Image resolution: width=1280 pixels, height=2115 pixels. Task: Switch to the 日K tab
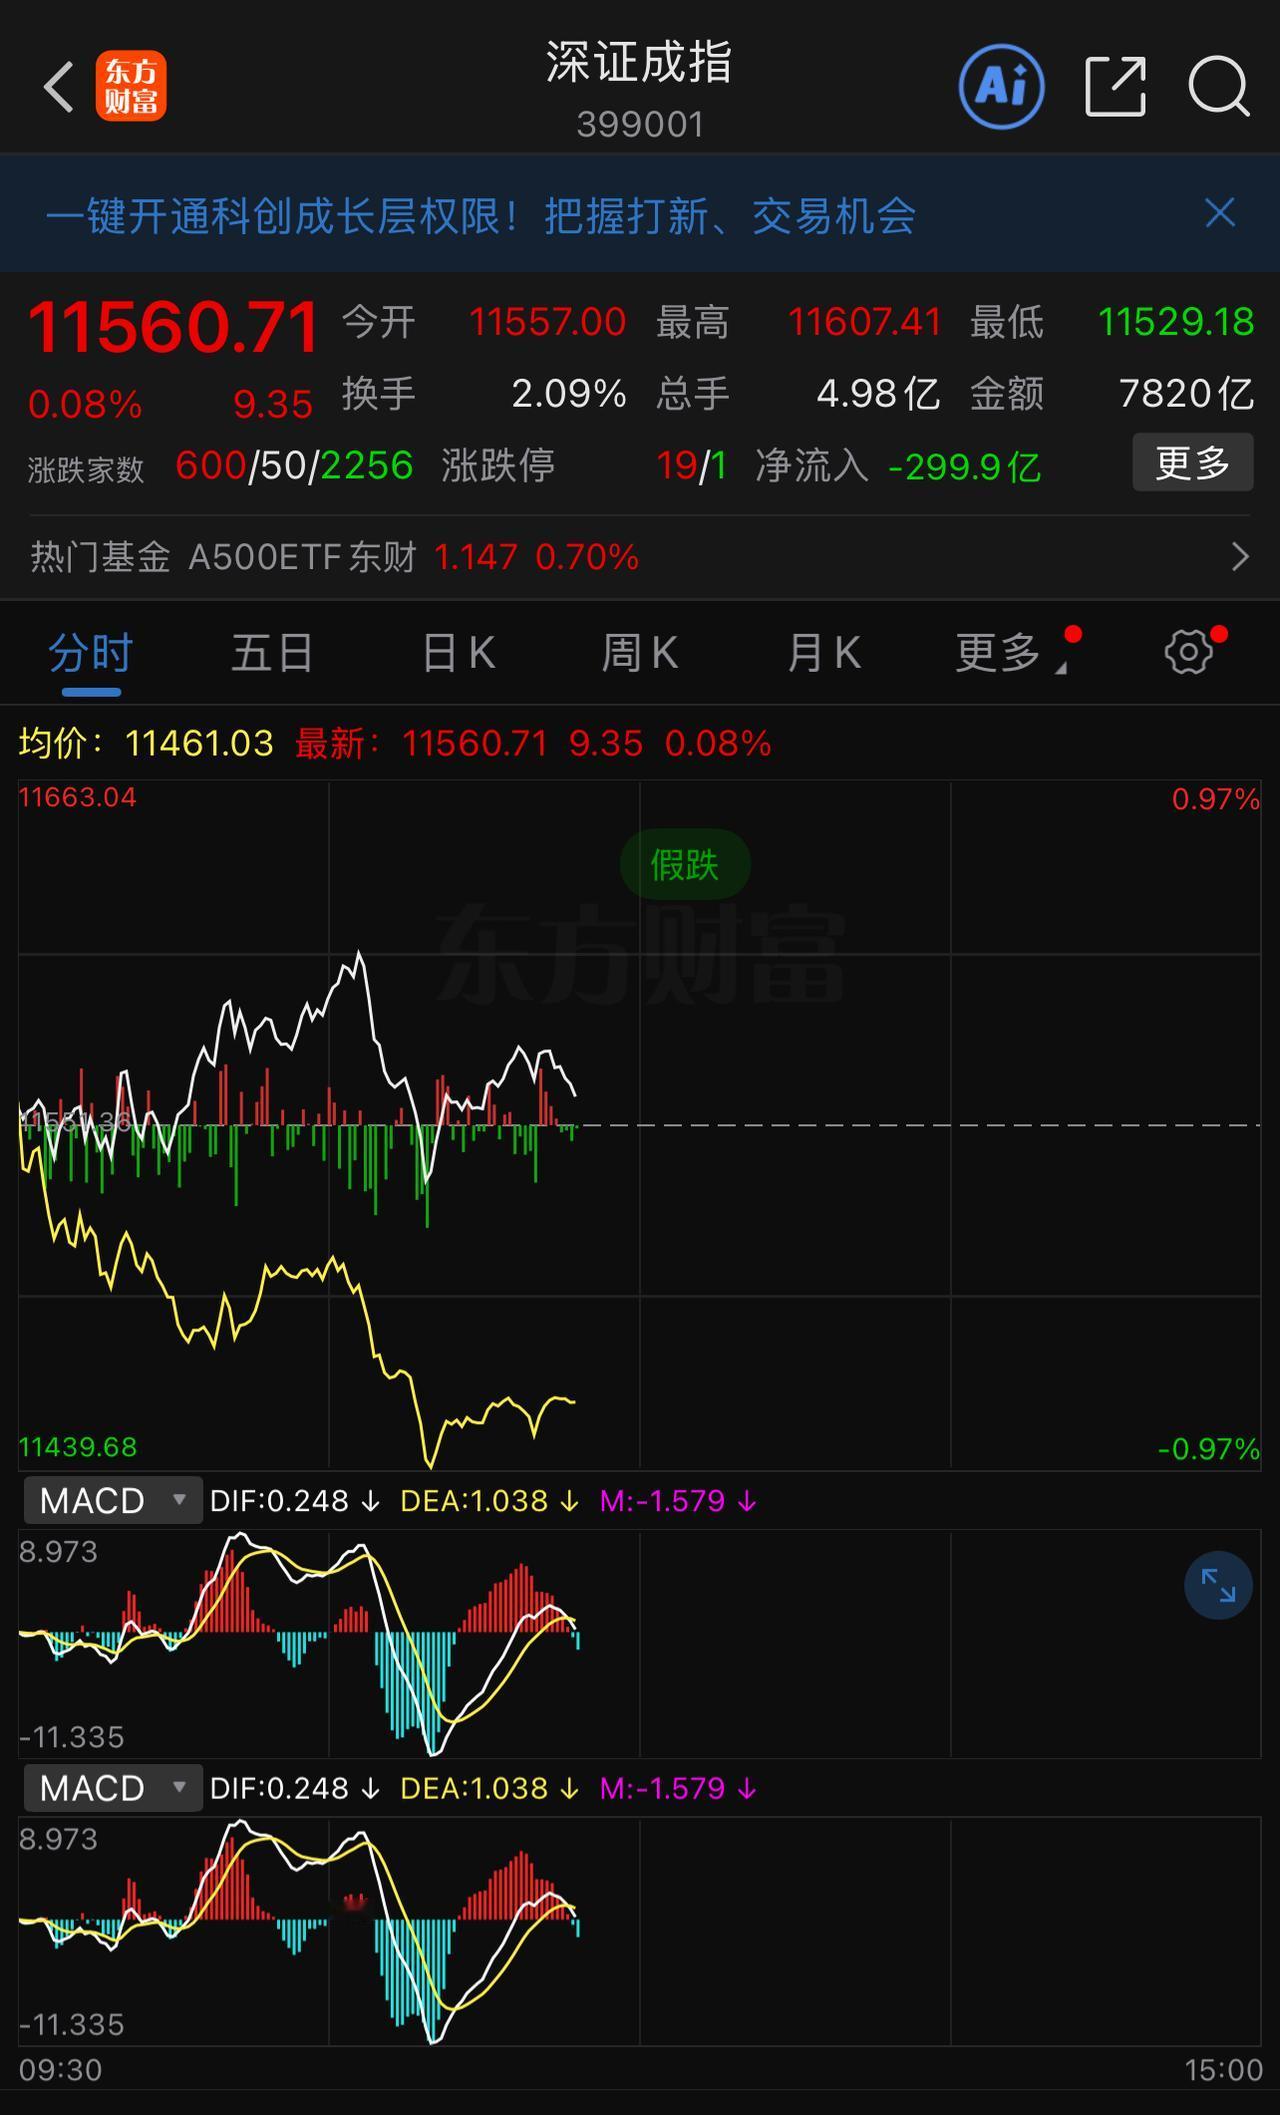(x=458, y=653)
